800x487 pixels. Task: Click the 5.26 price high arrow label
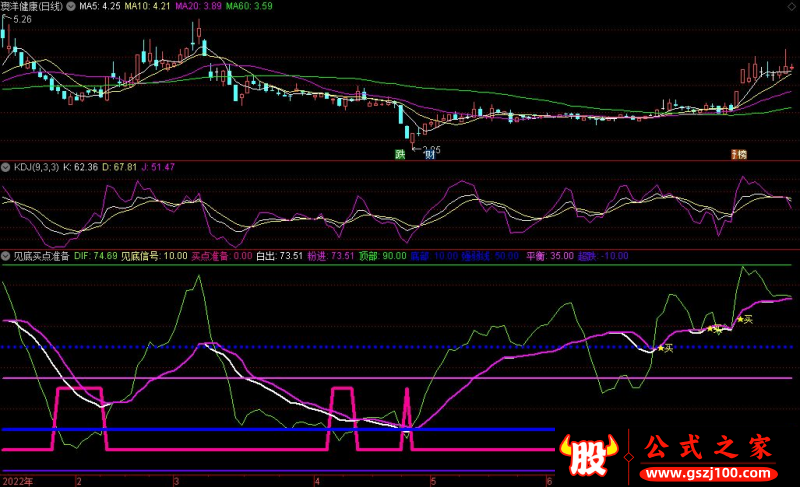pos(18,19)
